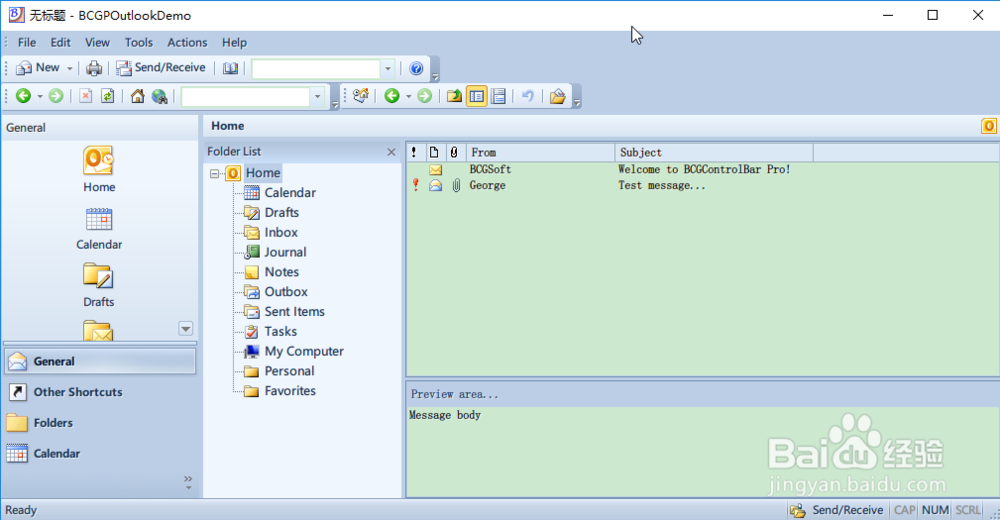Viewport: 1000px width, 520px height.
Task: Click the Undo arrow icon
Action: [x=527, y=96]
